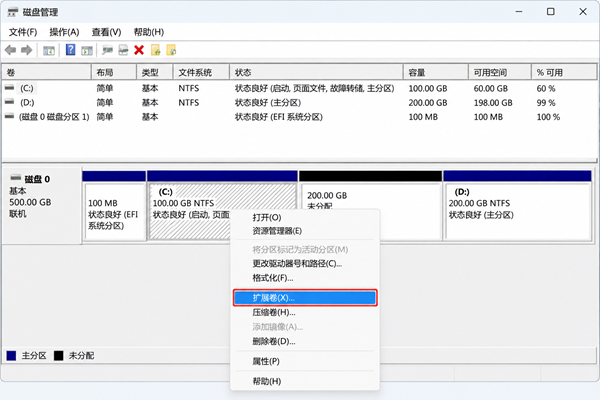Click the 布局 column header

[114, 72]
